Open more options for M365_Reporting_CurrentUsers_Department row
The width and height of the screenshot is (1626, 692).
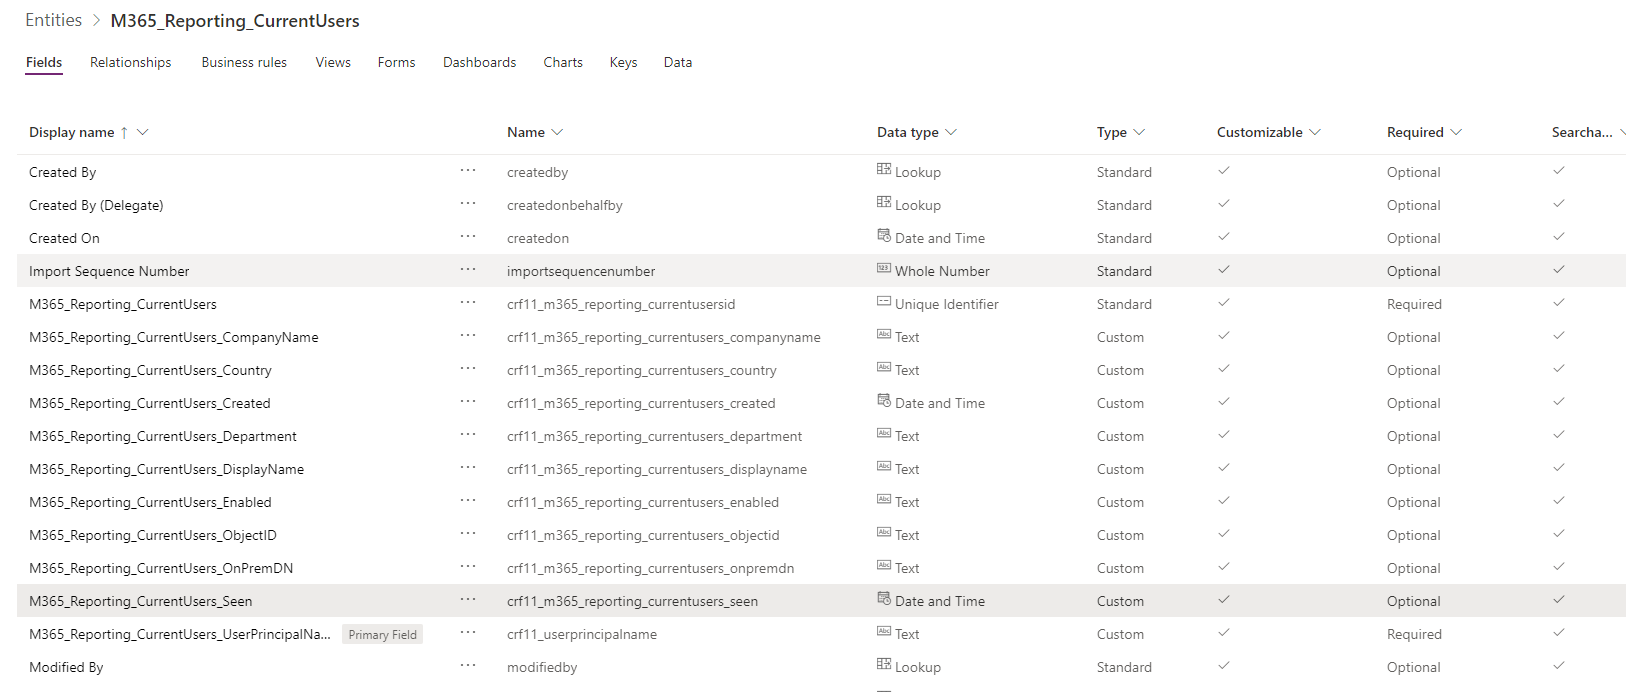(x=468, y=435)
